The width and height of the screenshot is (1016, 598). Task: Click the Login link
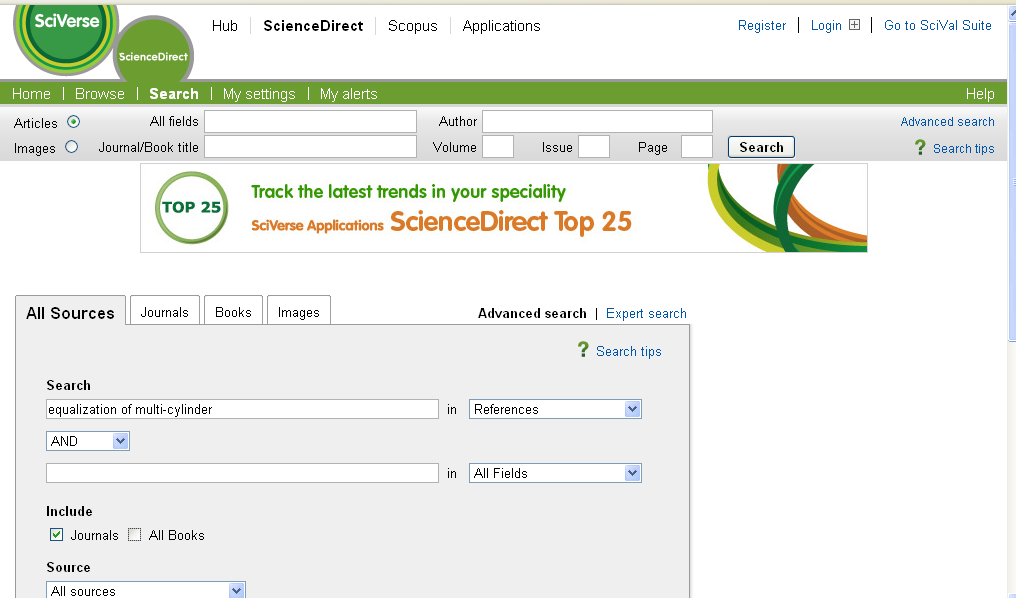click(x=826, y=25)
